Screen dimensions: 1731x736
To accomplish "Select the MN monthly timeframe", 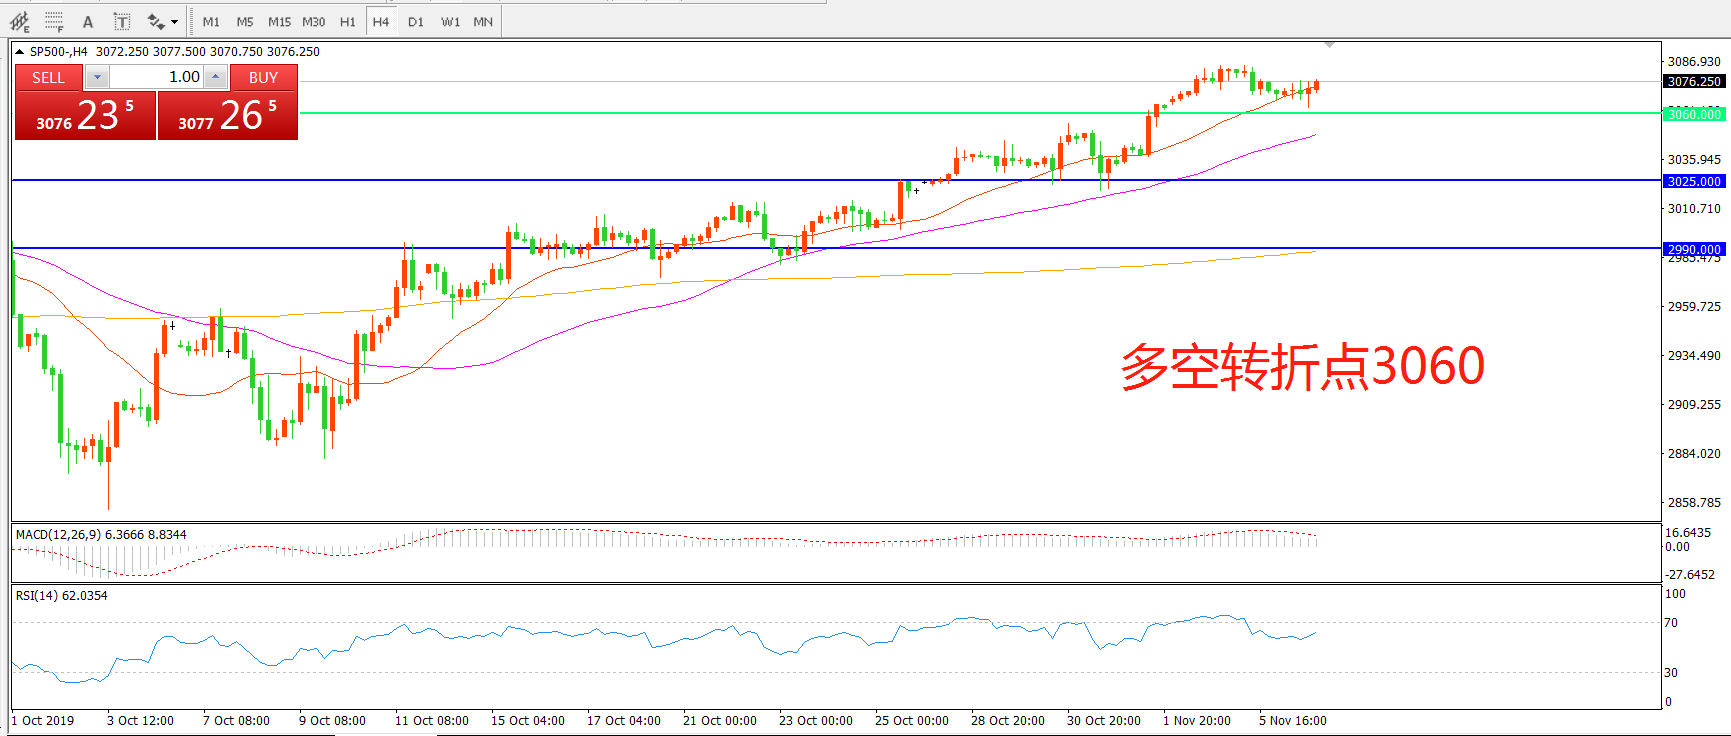I will (483, 21).
